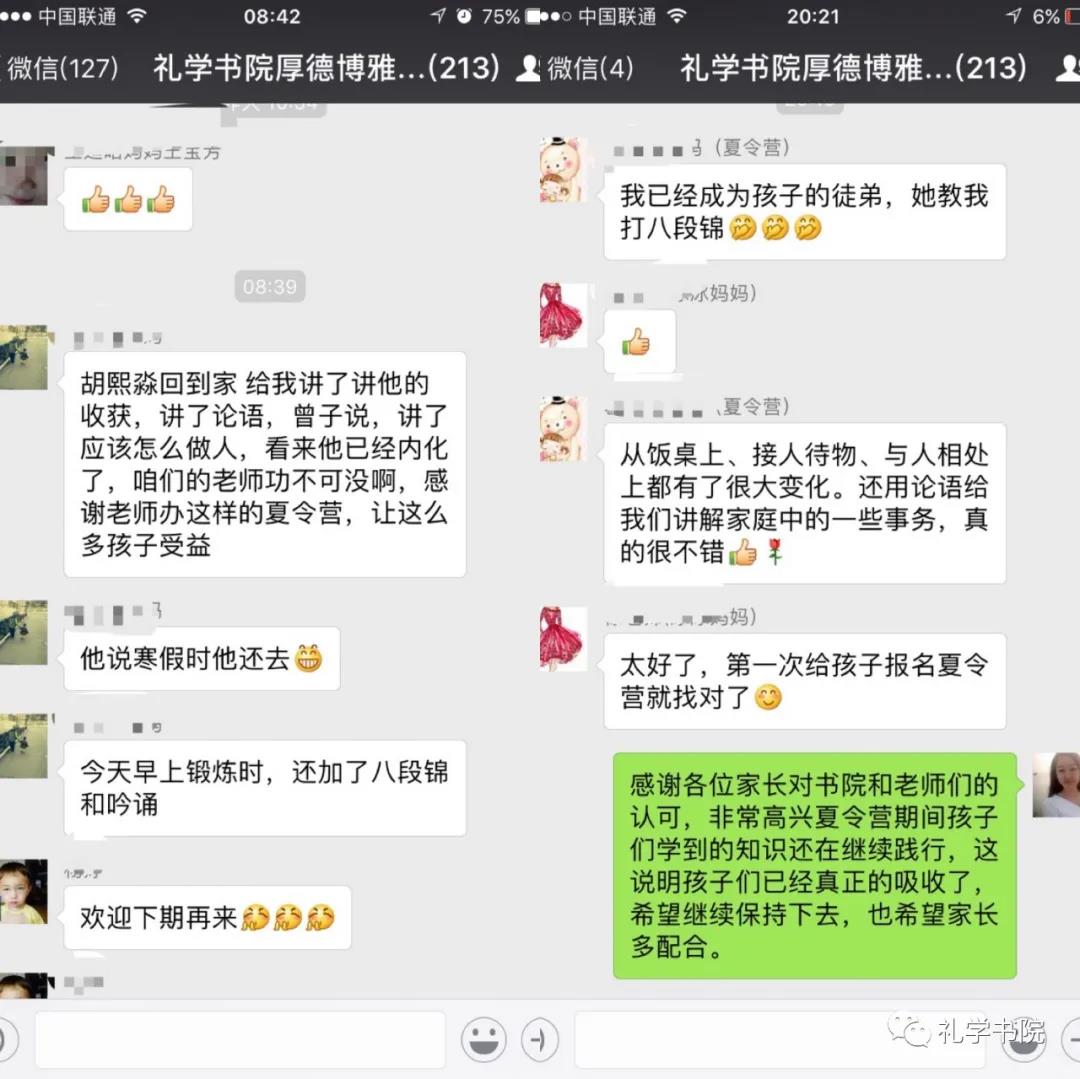Tap green message sender's avatar
The image size is (1080, 1079).
coord(1056,784)
